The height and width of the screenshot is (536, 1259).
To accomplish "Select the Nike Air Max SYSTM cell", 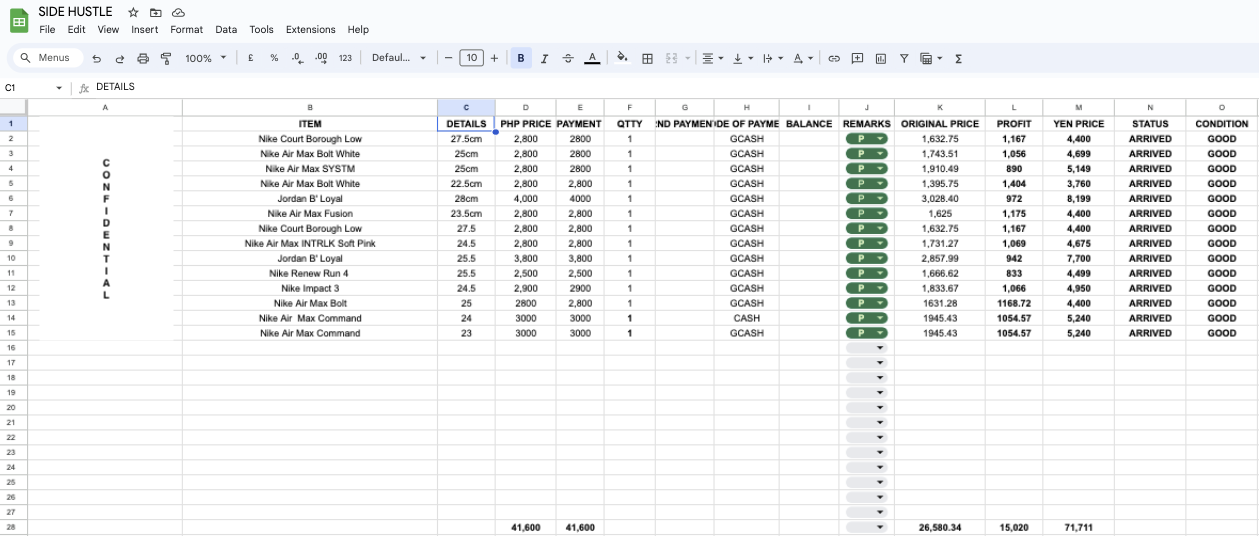I will pos(310,169).
